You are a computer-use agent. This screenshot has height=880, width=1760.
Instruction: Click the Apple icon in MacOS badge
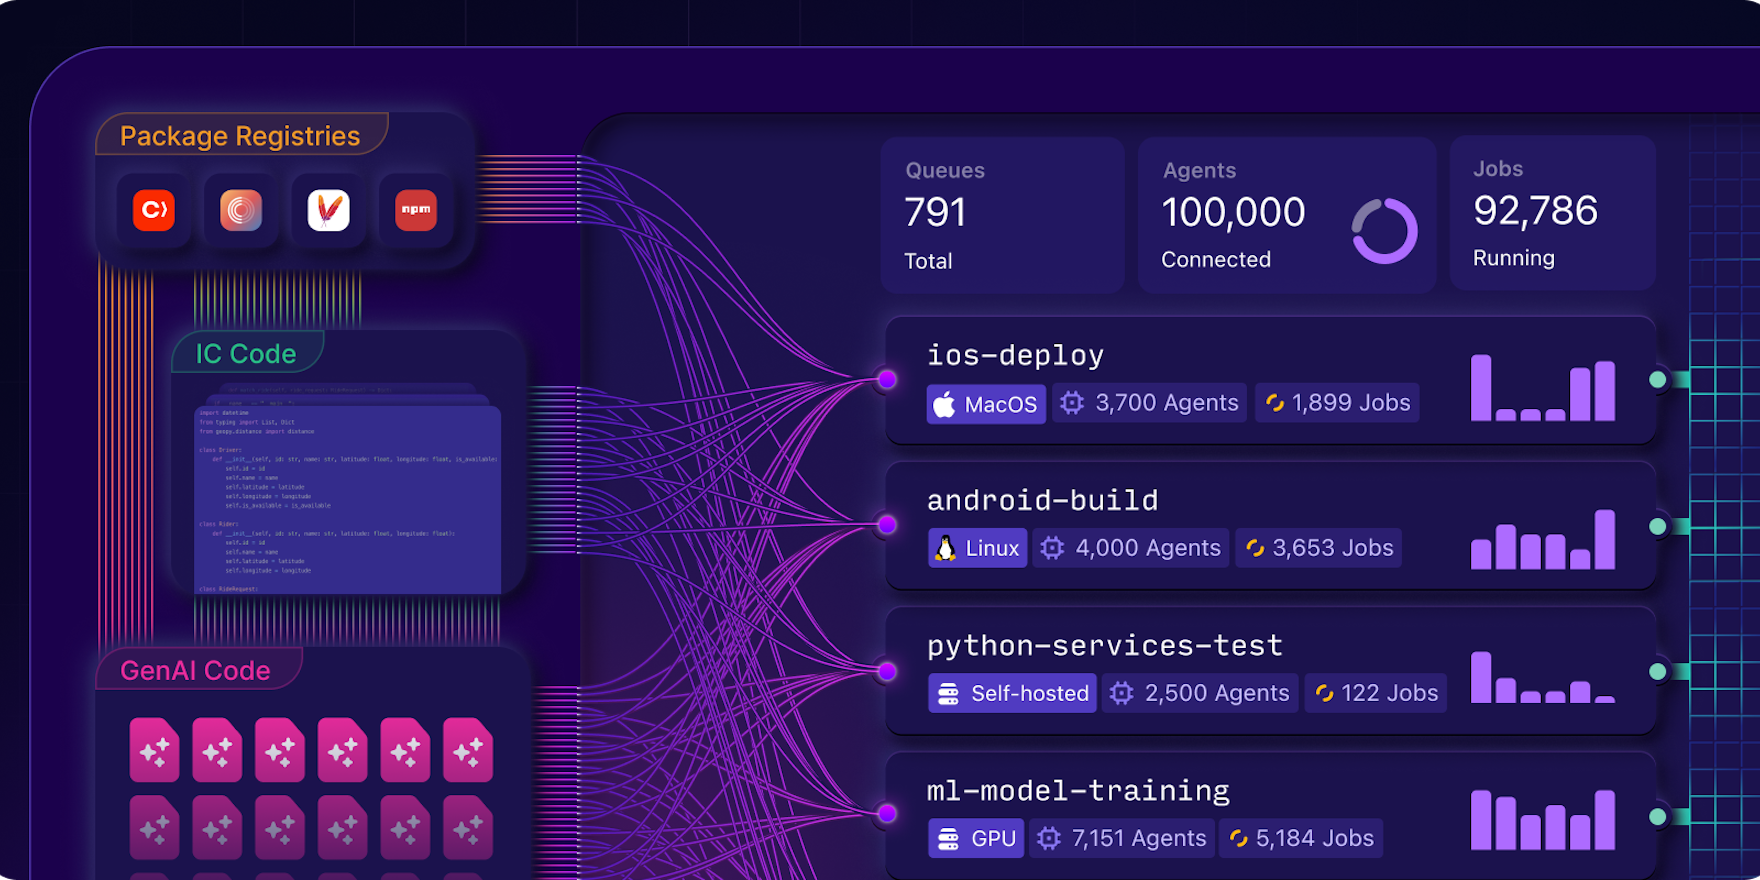tap(944, 404)
